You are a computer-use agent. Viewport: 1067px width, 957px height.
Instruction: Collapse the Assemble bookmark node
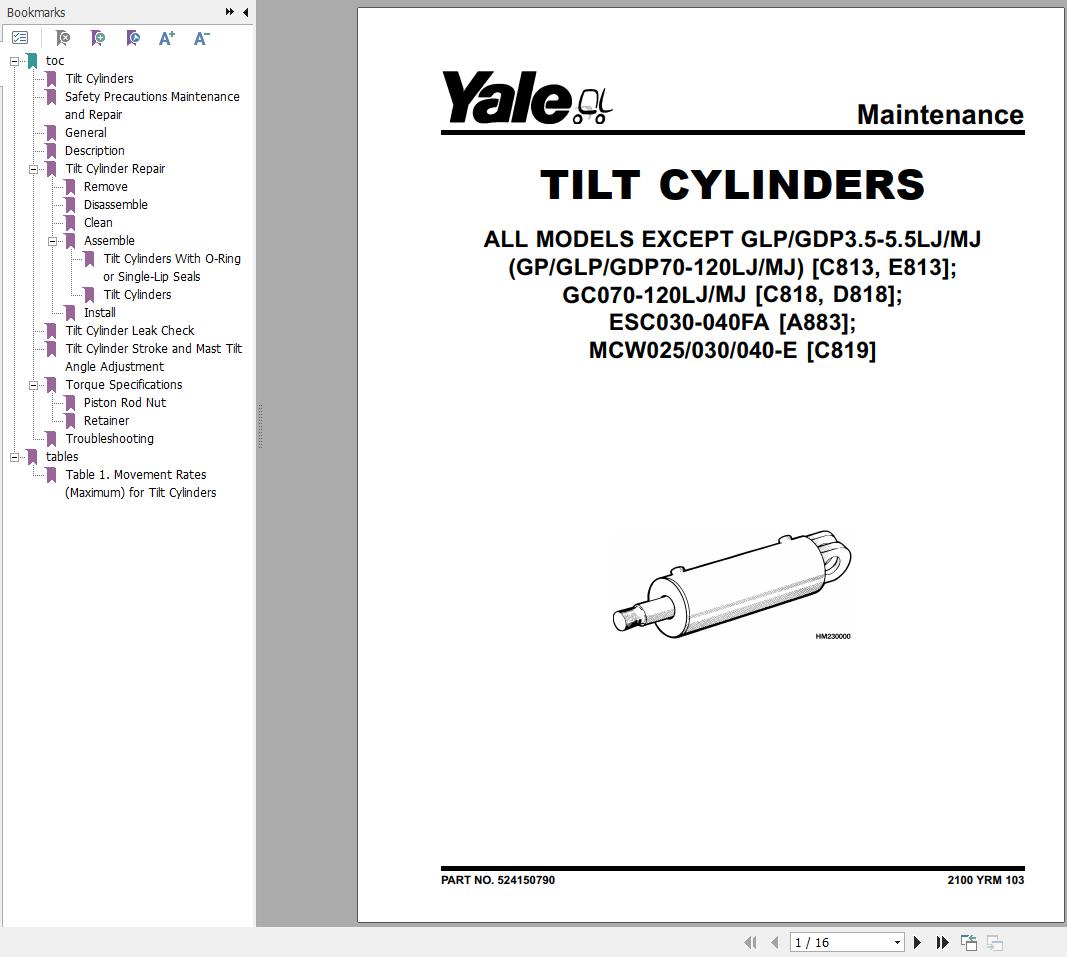tap(52, 242)
